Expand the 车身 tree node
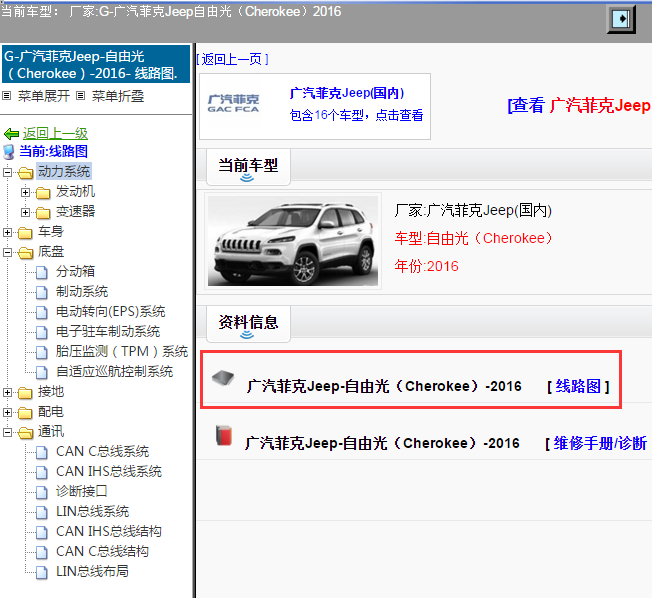The image size is (652, 598). pos(7,232)
